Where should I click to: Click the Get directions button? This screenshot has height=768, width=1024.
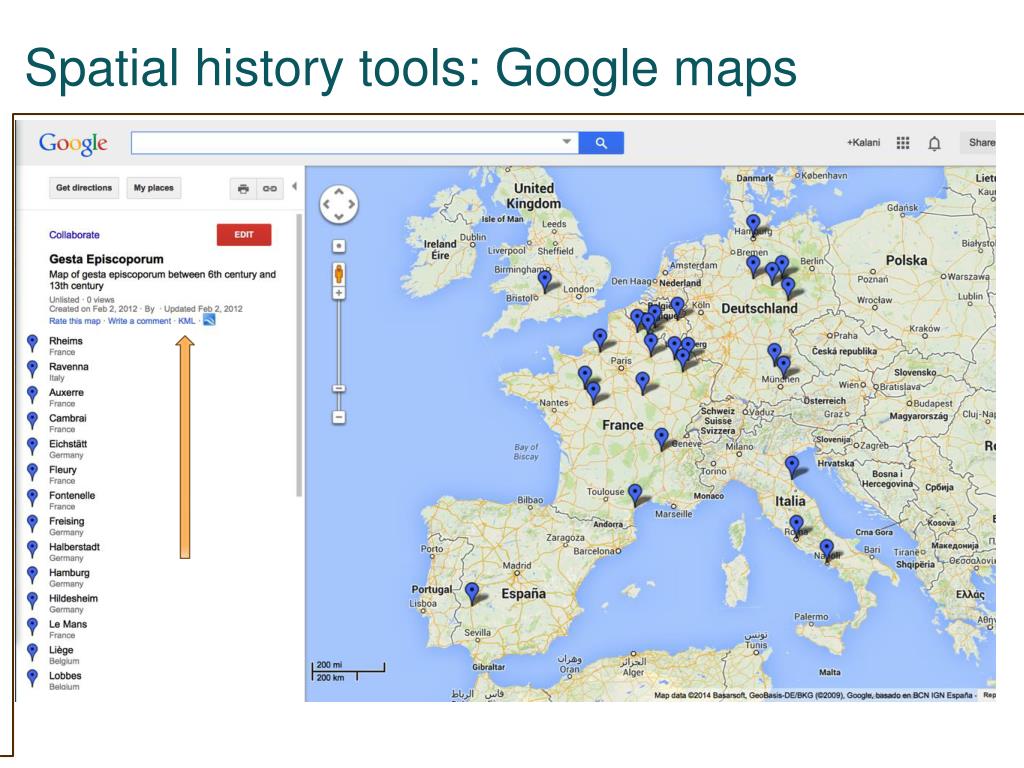click(x=84, y=188)
